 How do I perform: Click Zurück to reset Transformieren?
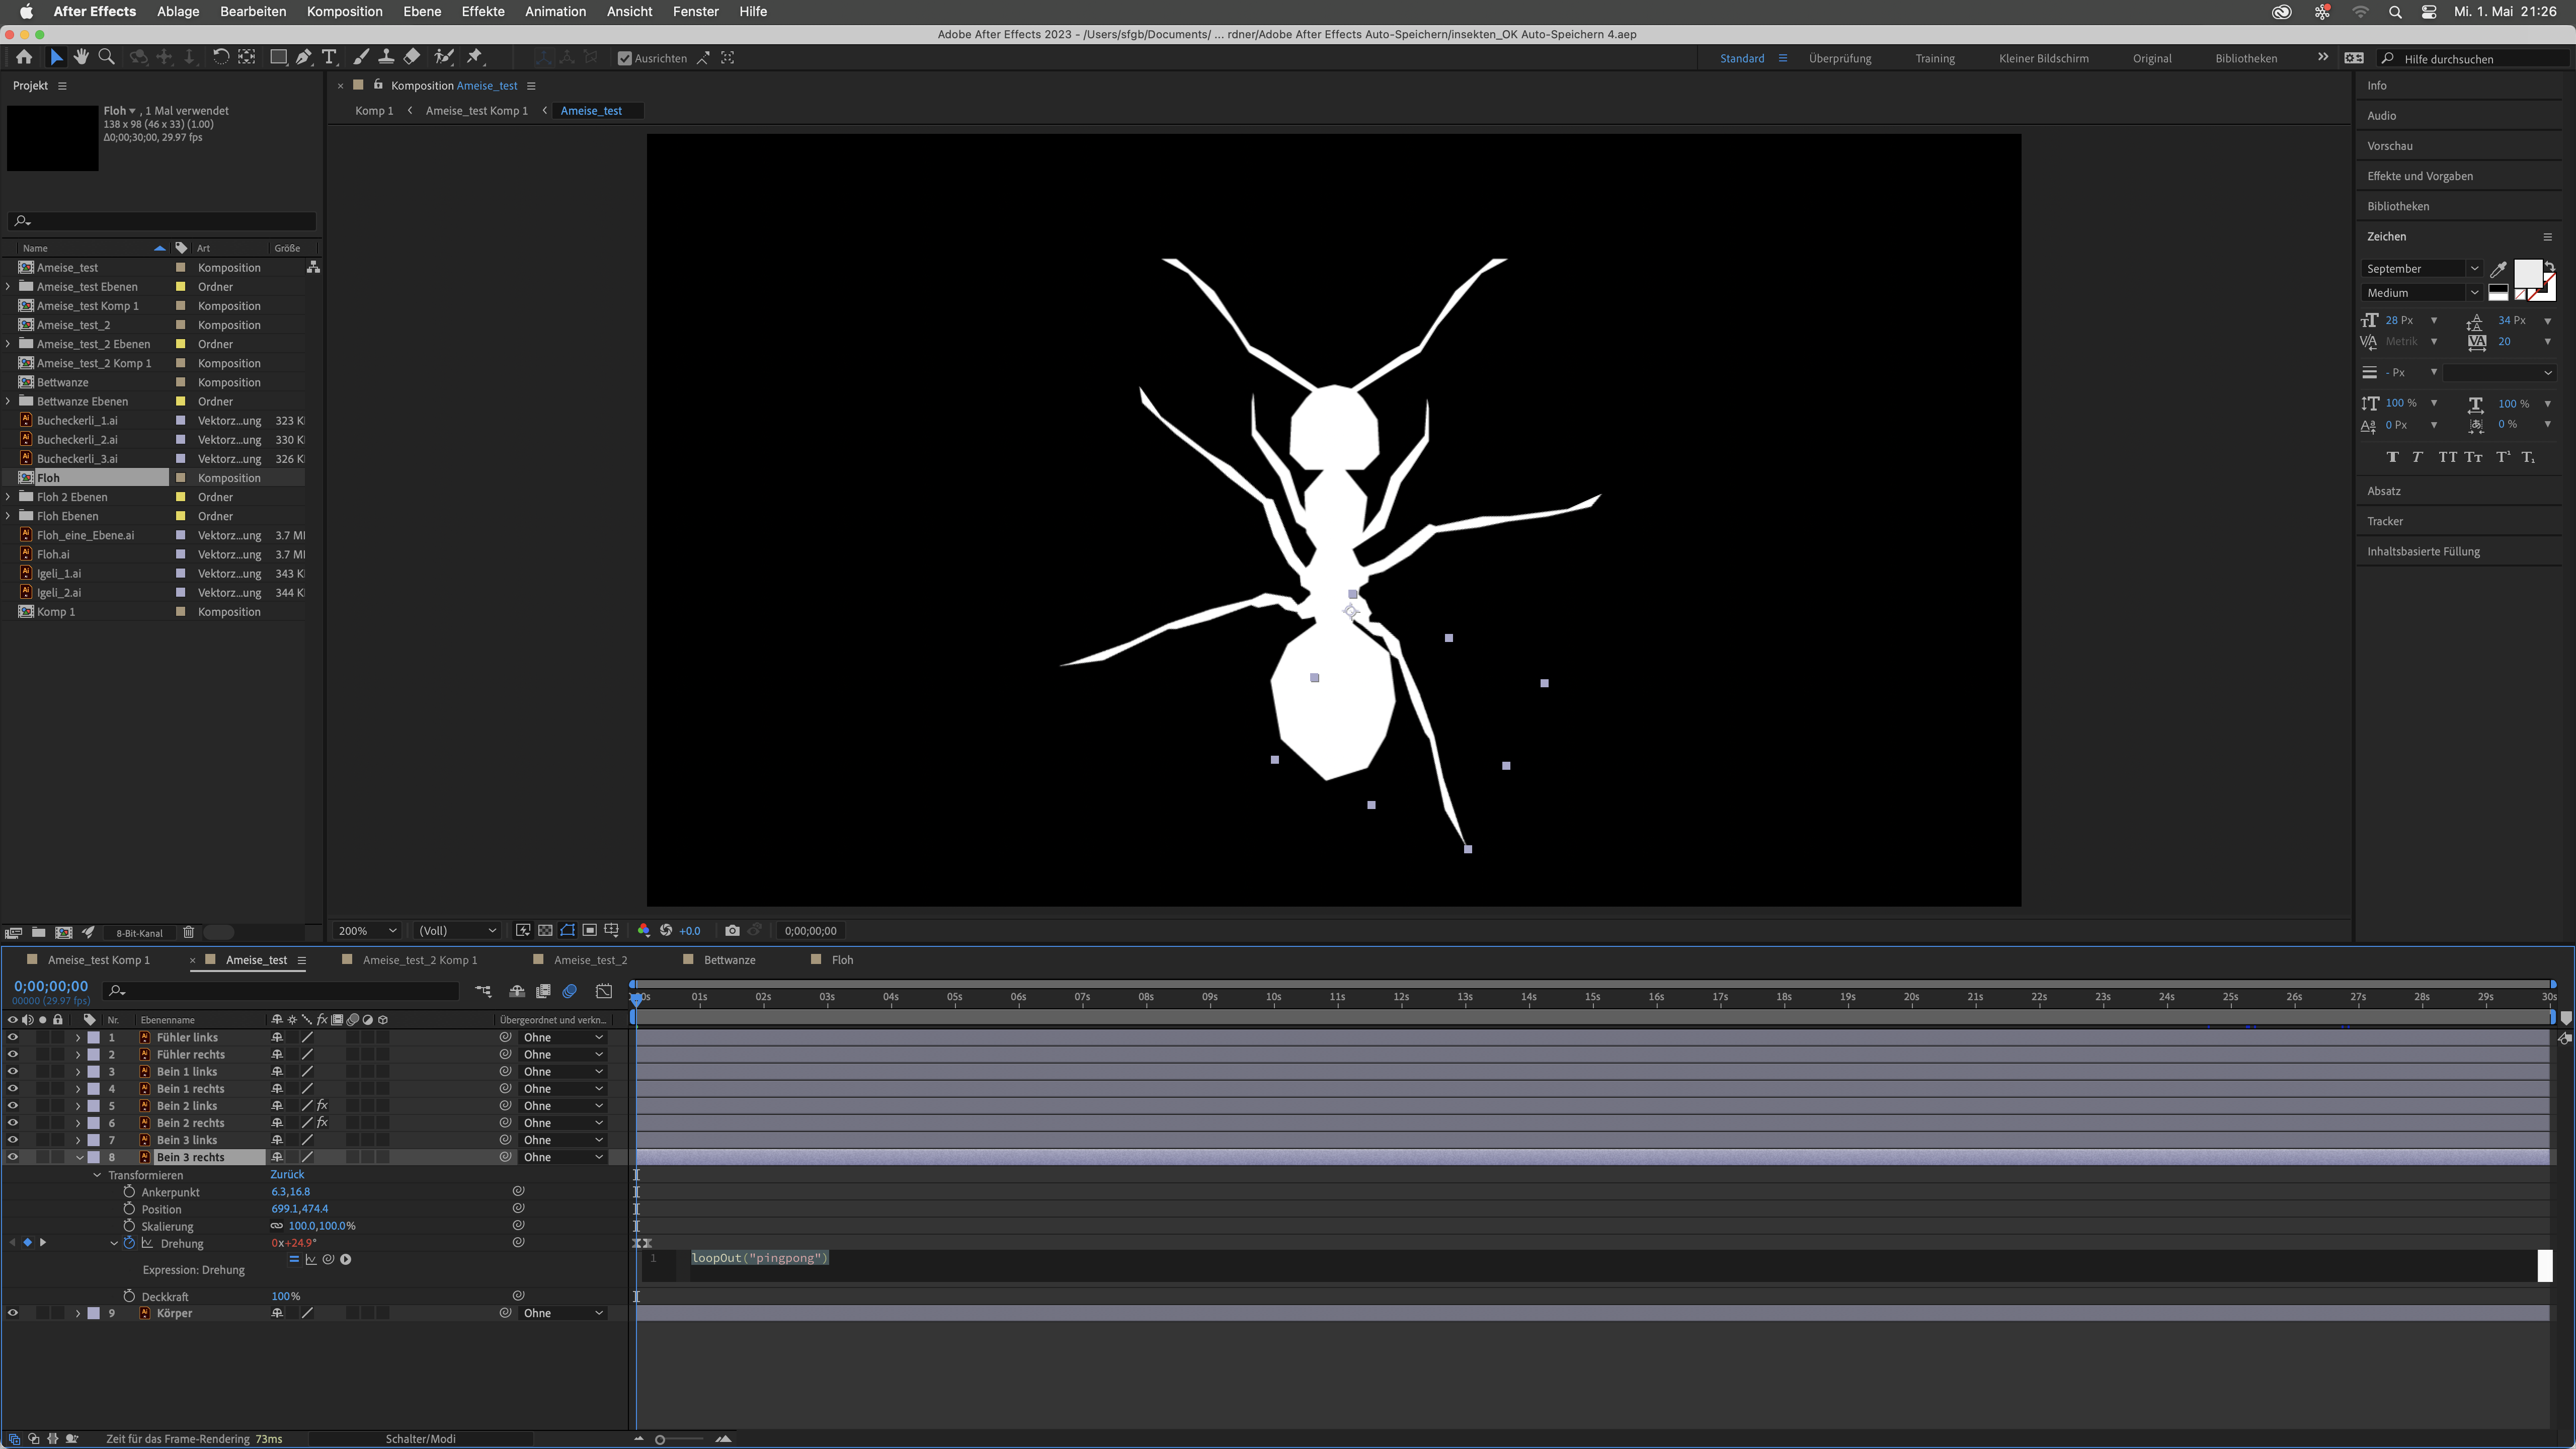[x=287, y=1174]
